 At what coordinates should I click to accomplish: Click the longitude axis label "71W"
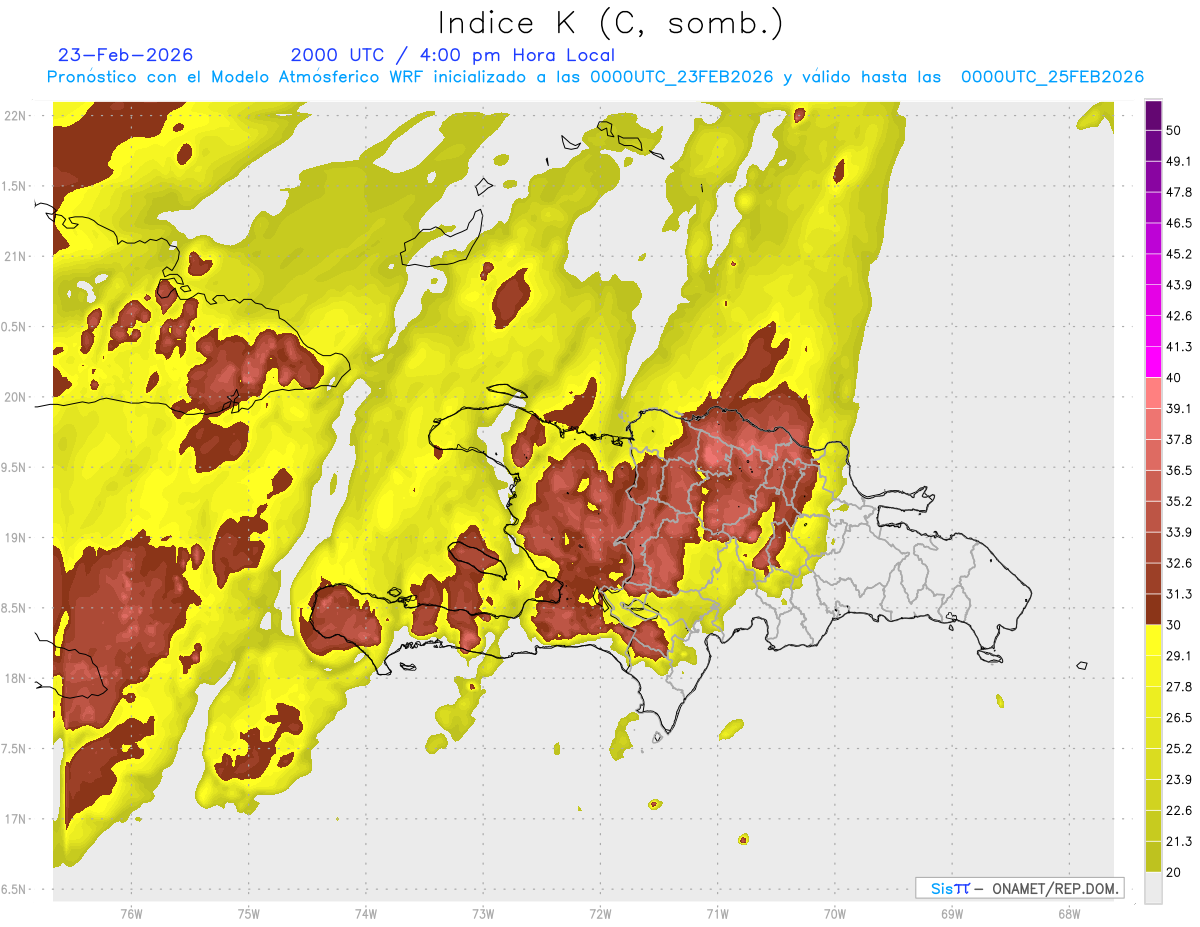(x=717, y=914)
